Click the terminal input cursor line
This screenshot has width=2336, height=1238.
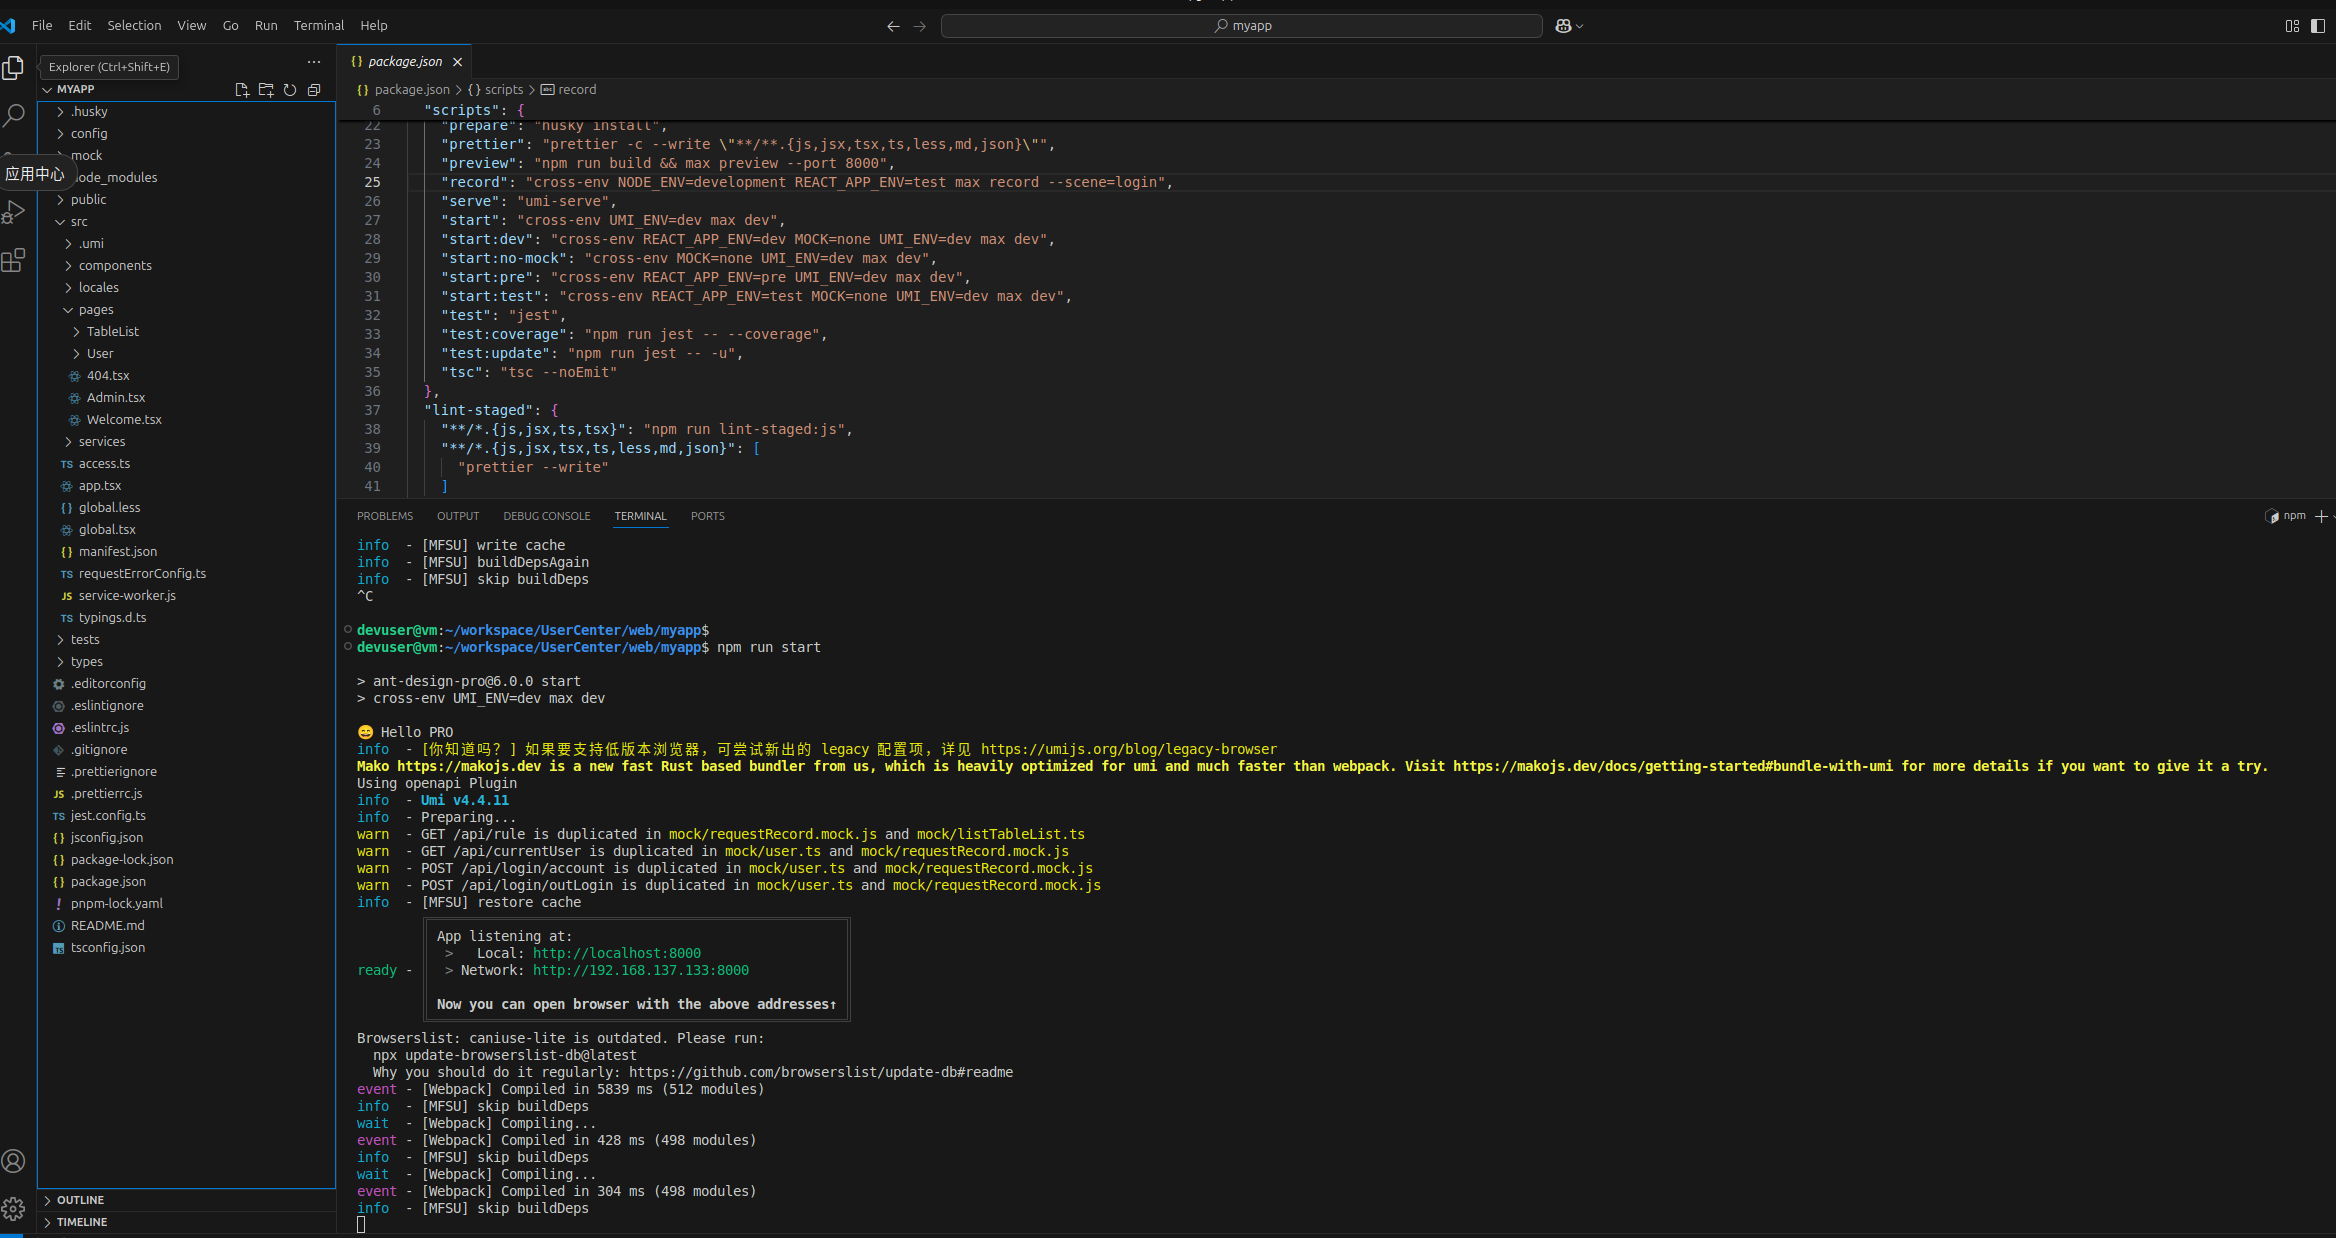[361, 1225]
